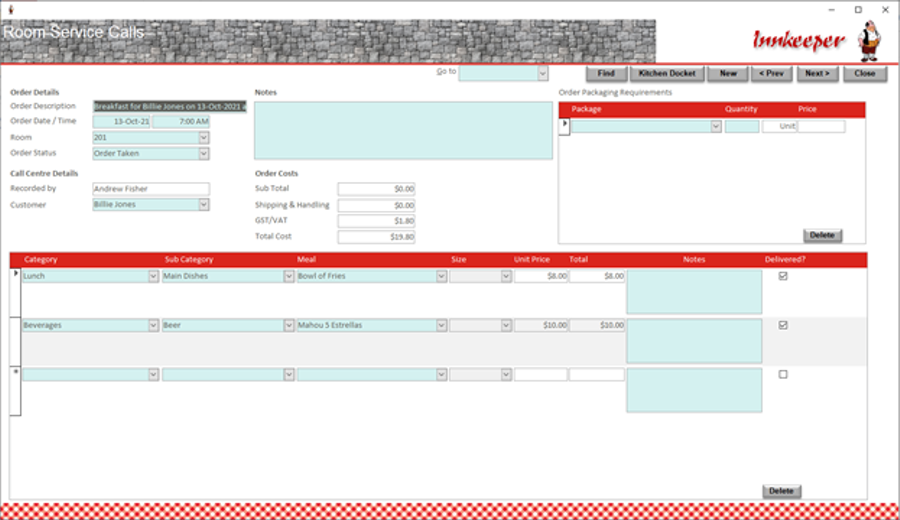Open the Order Status dropdown

click(x=204, y=154)
